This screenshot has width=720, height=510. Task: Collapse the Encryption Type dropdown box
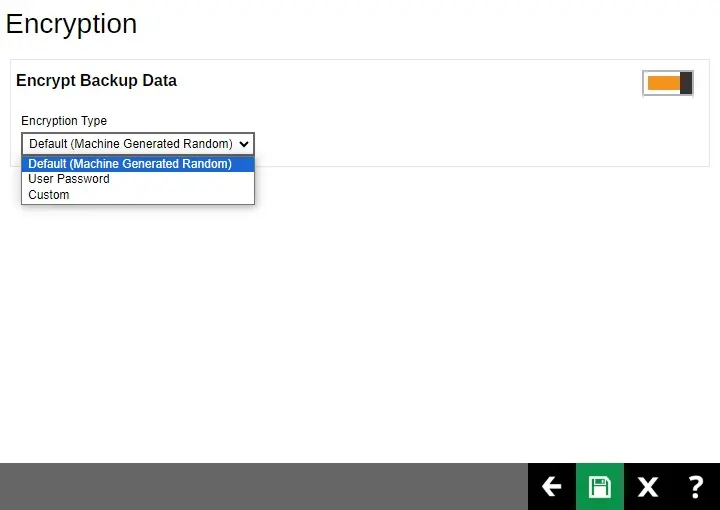coord(137,144)
